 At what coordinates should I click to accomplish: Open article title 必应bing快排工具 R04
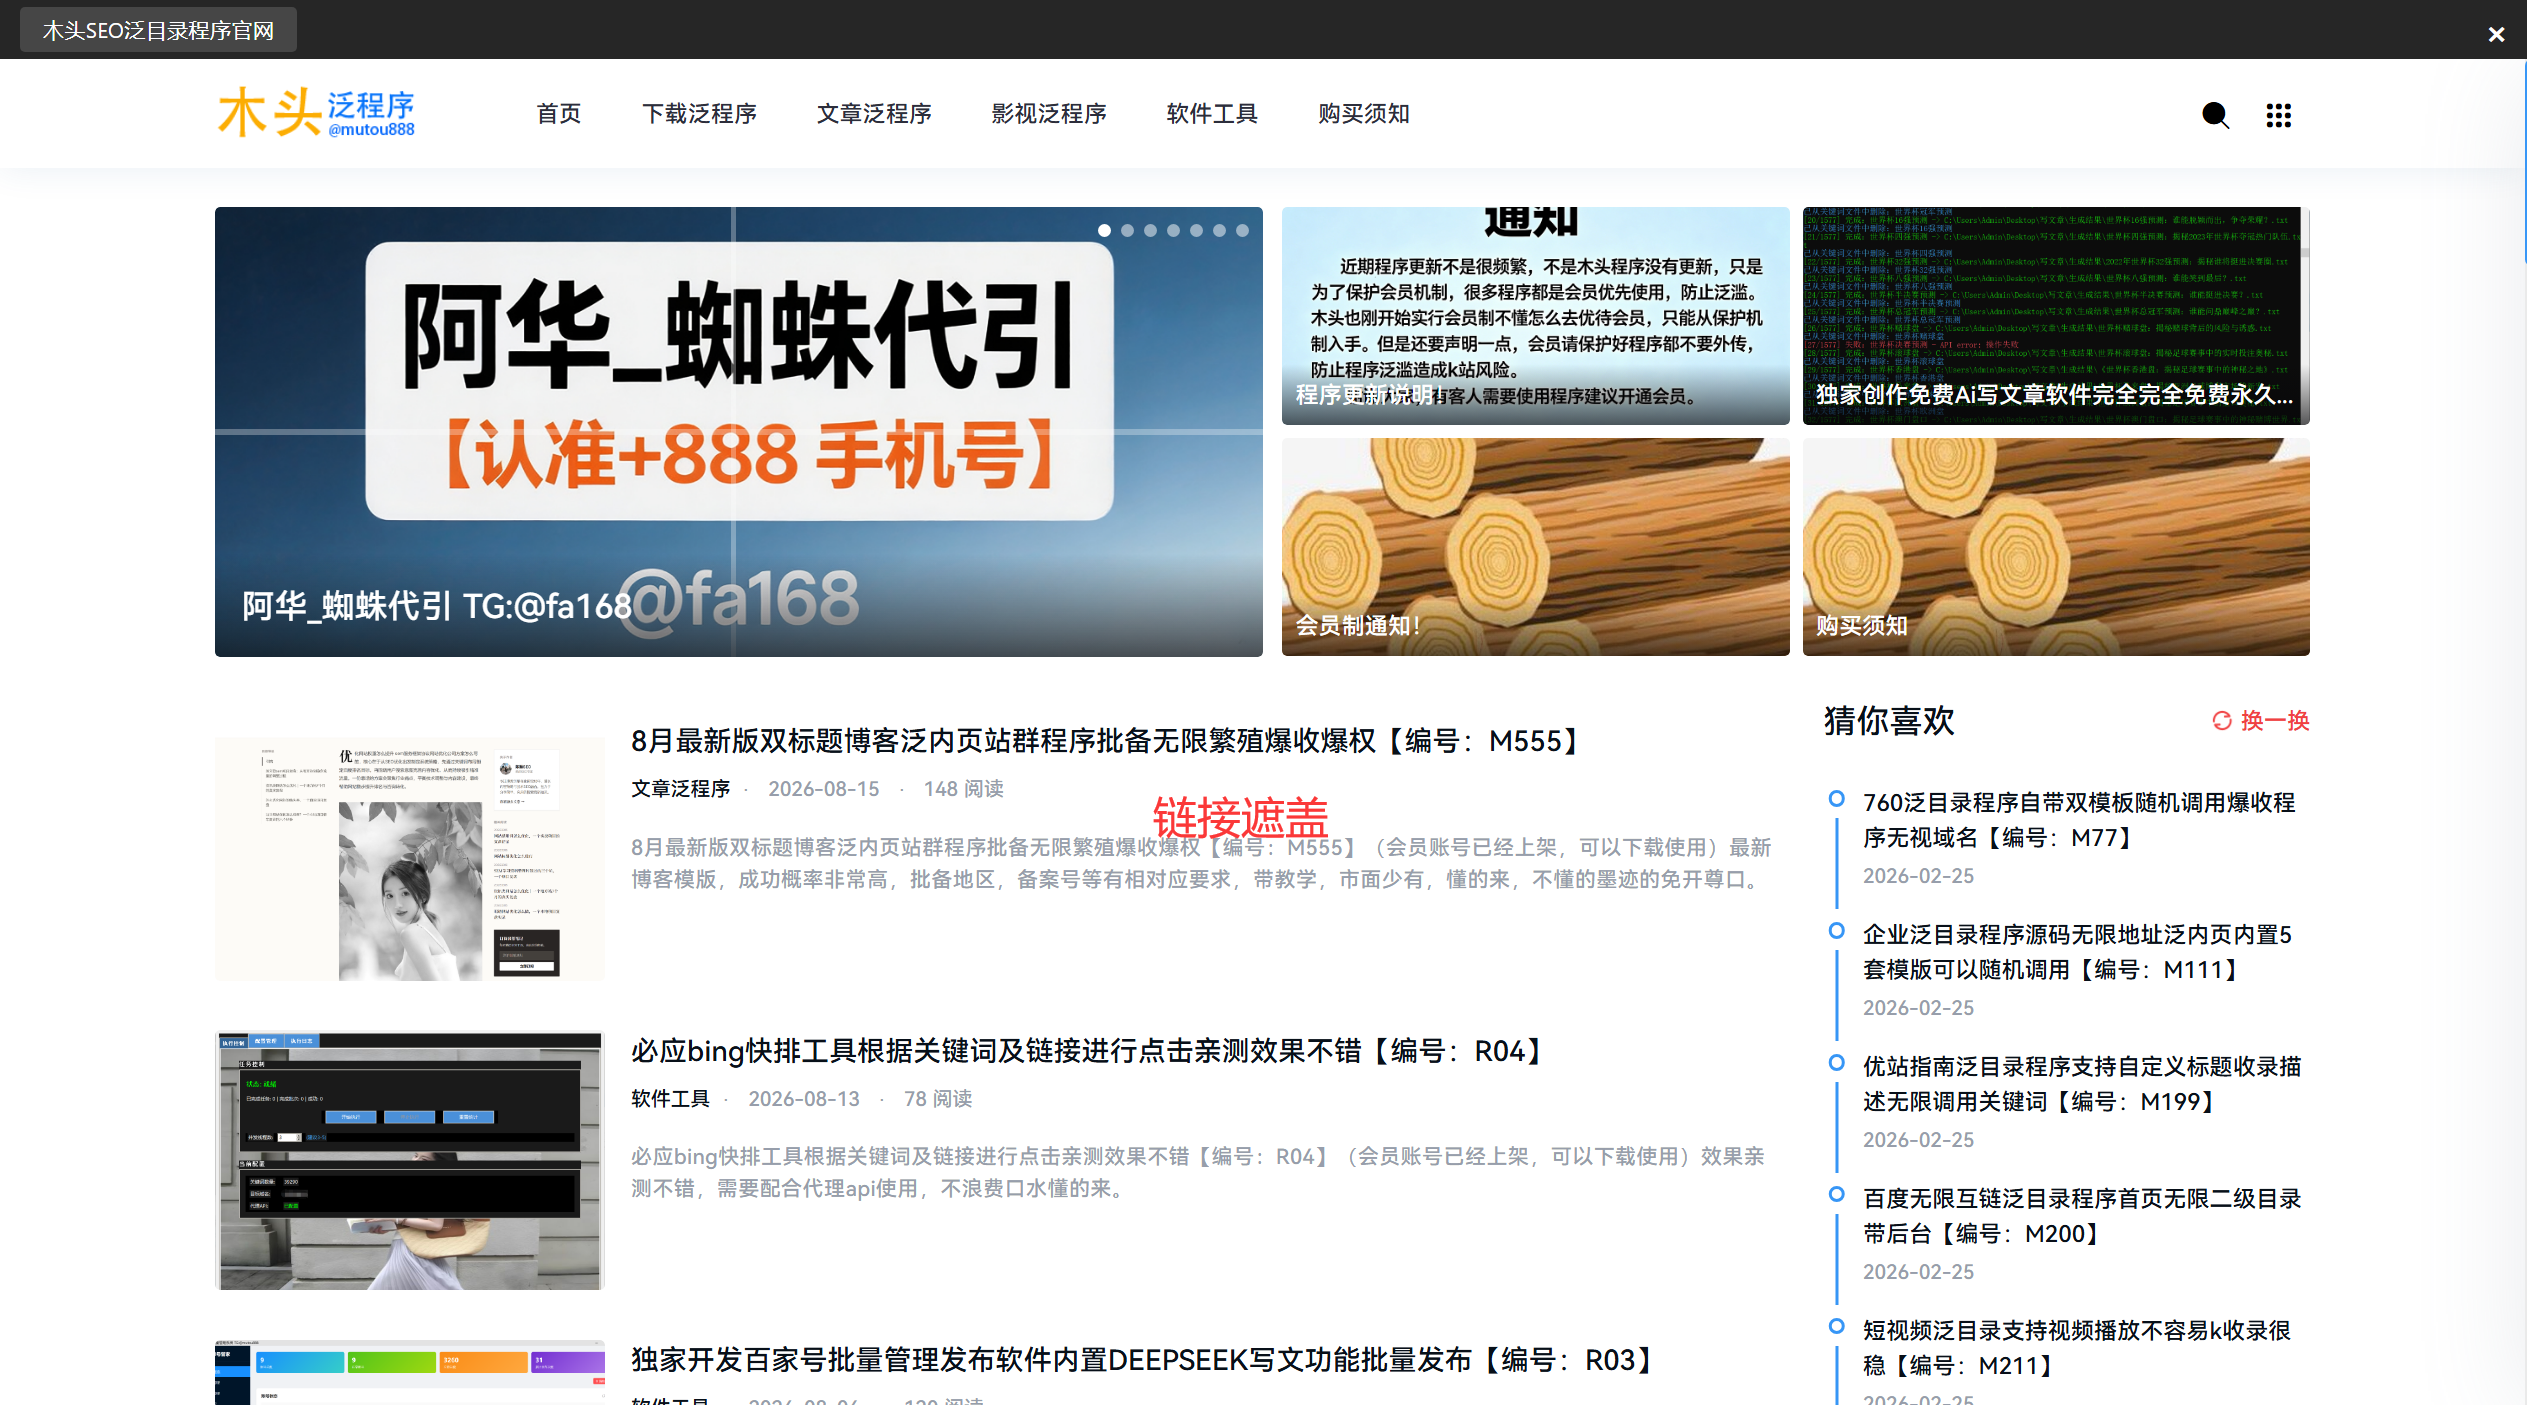pos(1090,1051)
